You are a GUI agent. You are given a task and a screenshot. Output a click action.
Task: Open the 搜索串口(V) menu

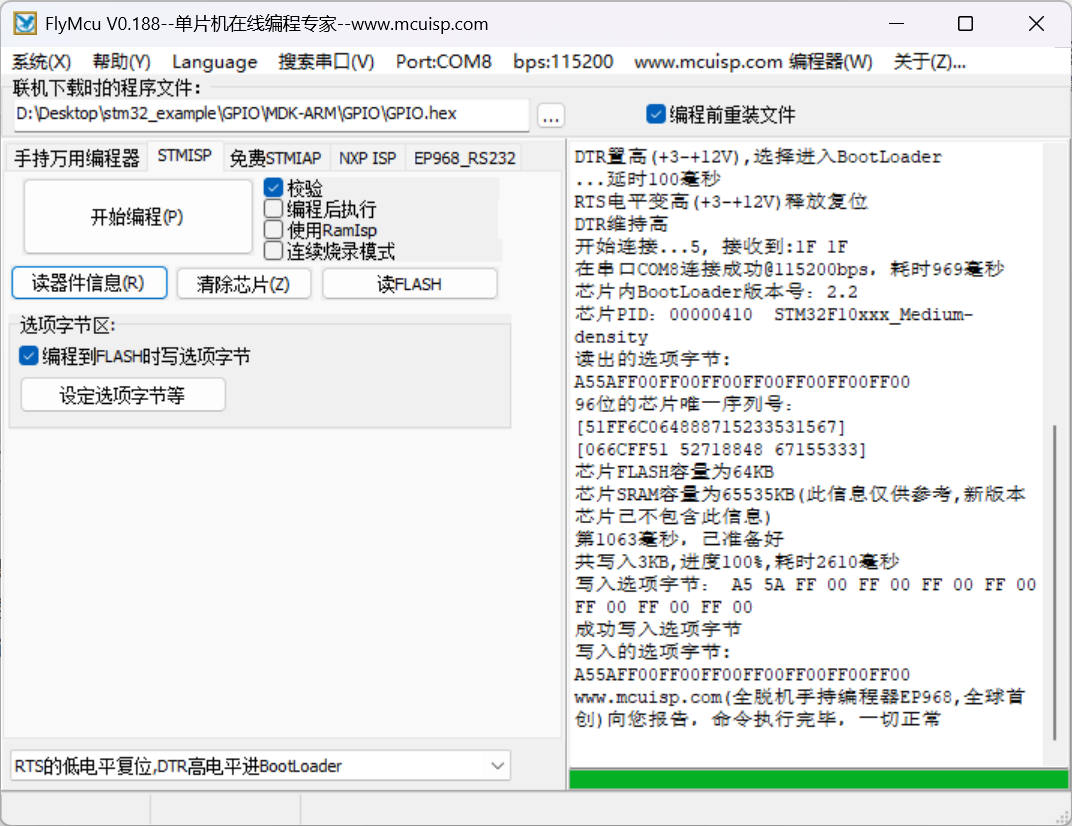point(326,62)
